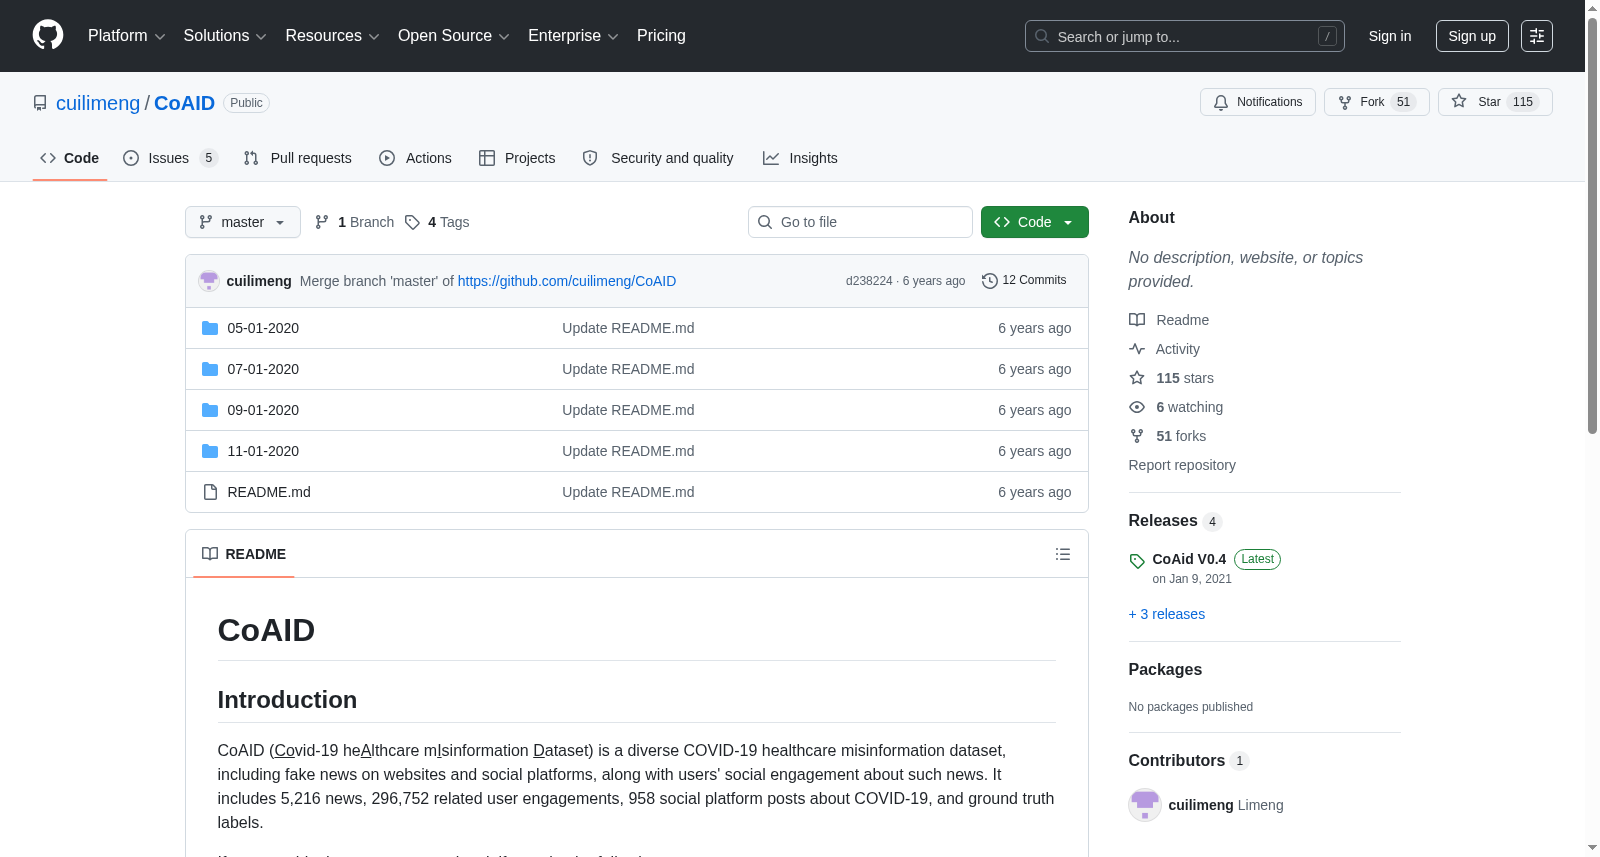
Task: Open the commit message GitHub URL
Action: click(567, 281)
